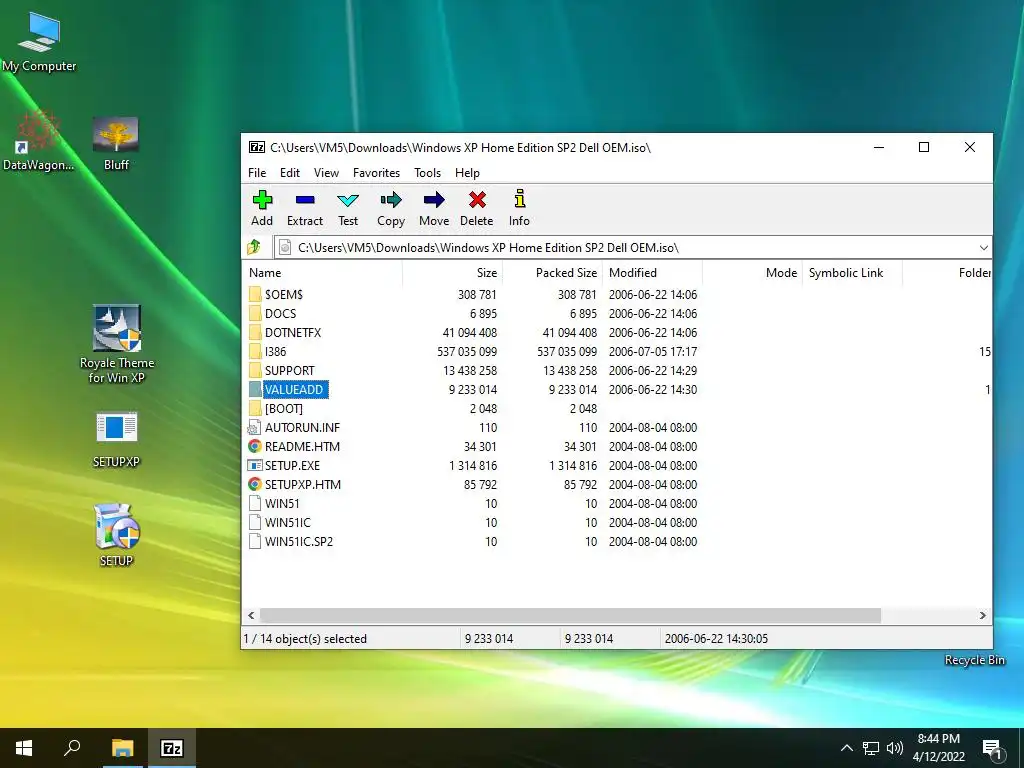Click the horizontal scrollbar thumb
Image resolution: width=1024 pixels, height=768 pixels.
pyautogui.click(x=570, y=615)
